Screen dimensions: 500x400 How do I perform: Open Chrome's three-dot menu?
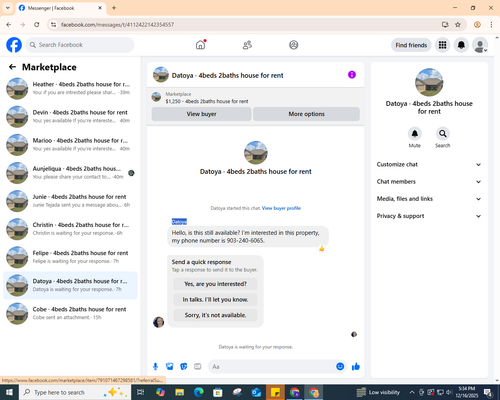[x=491, y=25]
